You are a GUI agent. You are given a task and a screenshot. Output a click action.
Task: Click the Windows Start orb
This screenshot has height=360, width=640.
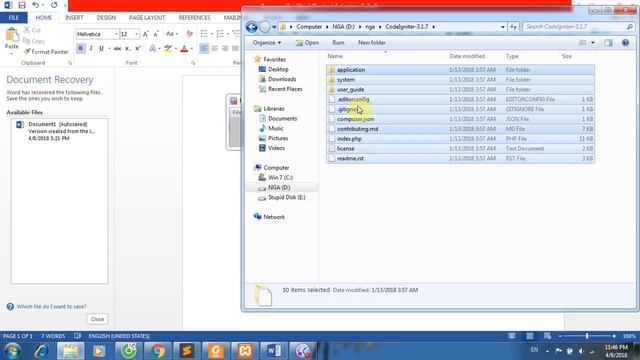click(x=13, y=351)
